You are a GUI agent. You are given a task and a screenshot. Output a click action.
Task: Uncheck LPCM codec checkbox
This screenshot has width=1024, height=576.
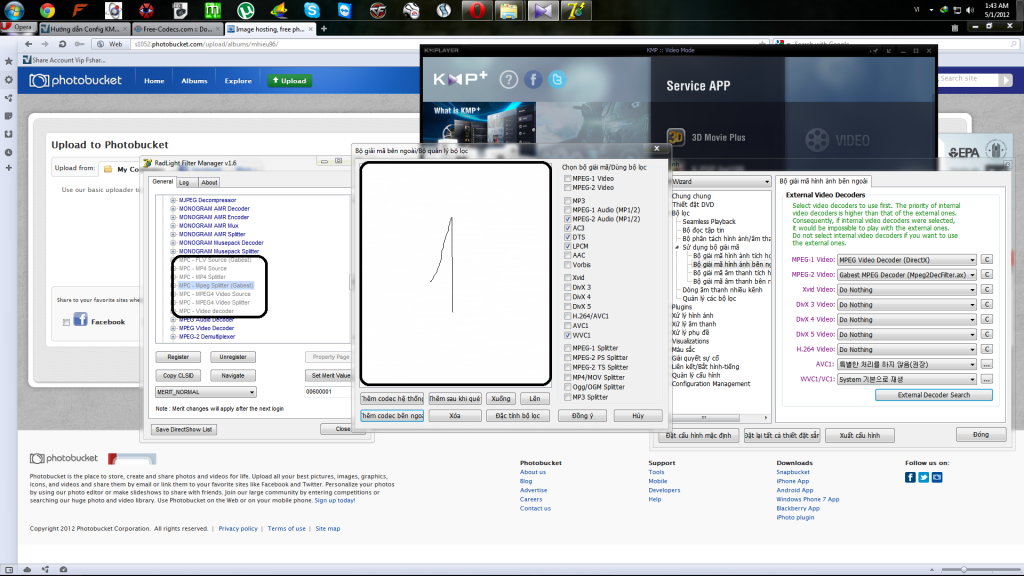tap(568, 246)
